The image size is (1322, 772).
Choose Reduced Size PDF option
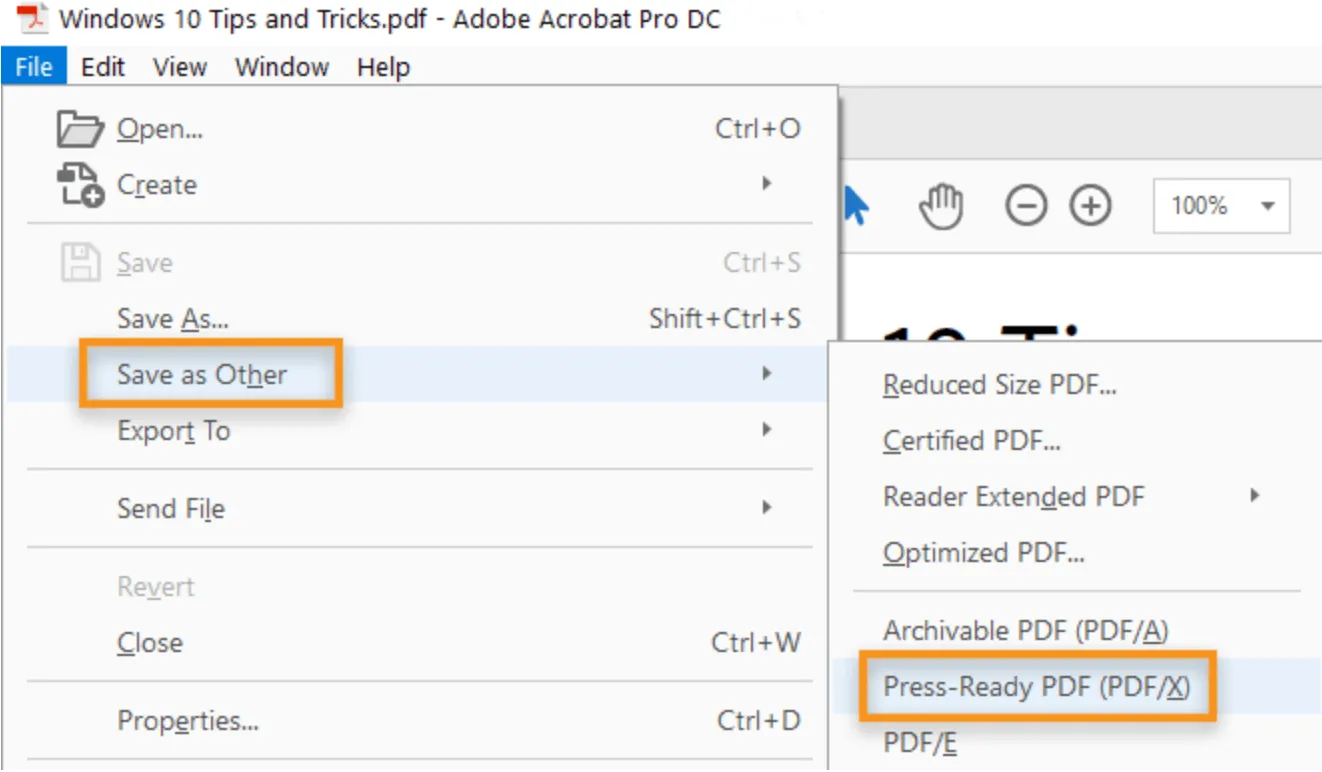[x=1000, y=384]
